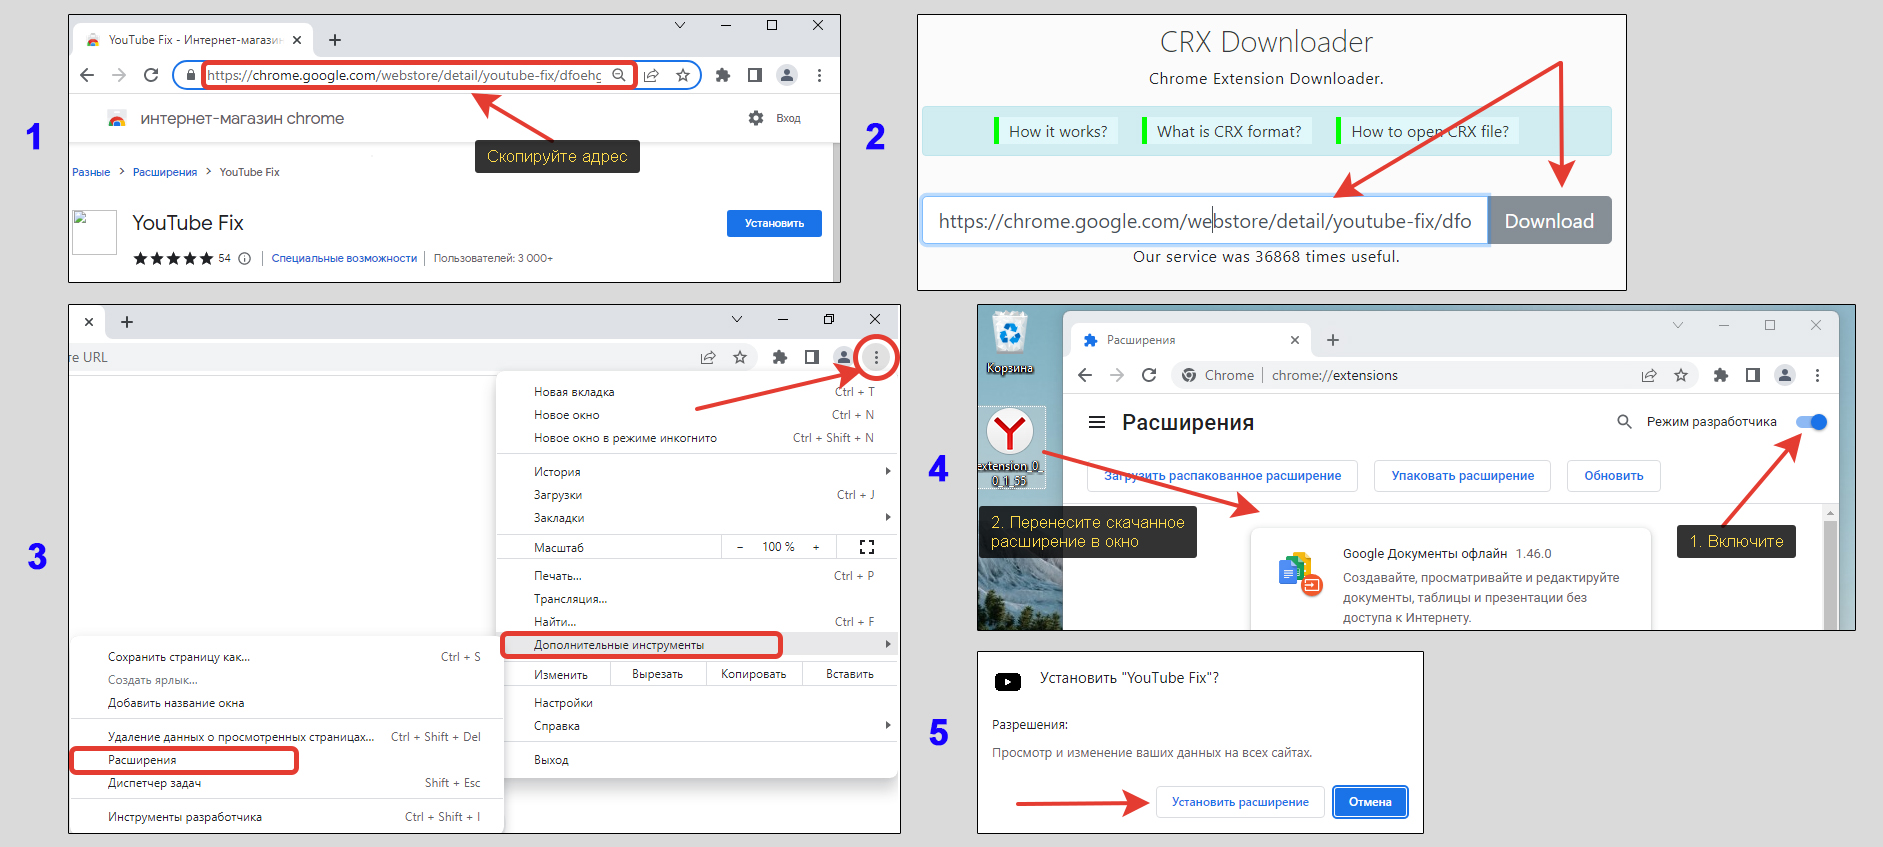Increase zoom with plus button

pyautogui.click(x=816, y=547)
